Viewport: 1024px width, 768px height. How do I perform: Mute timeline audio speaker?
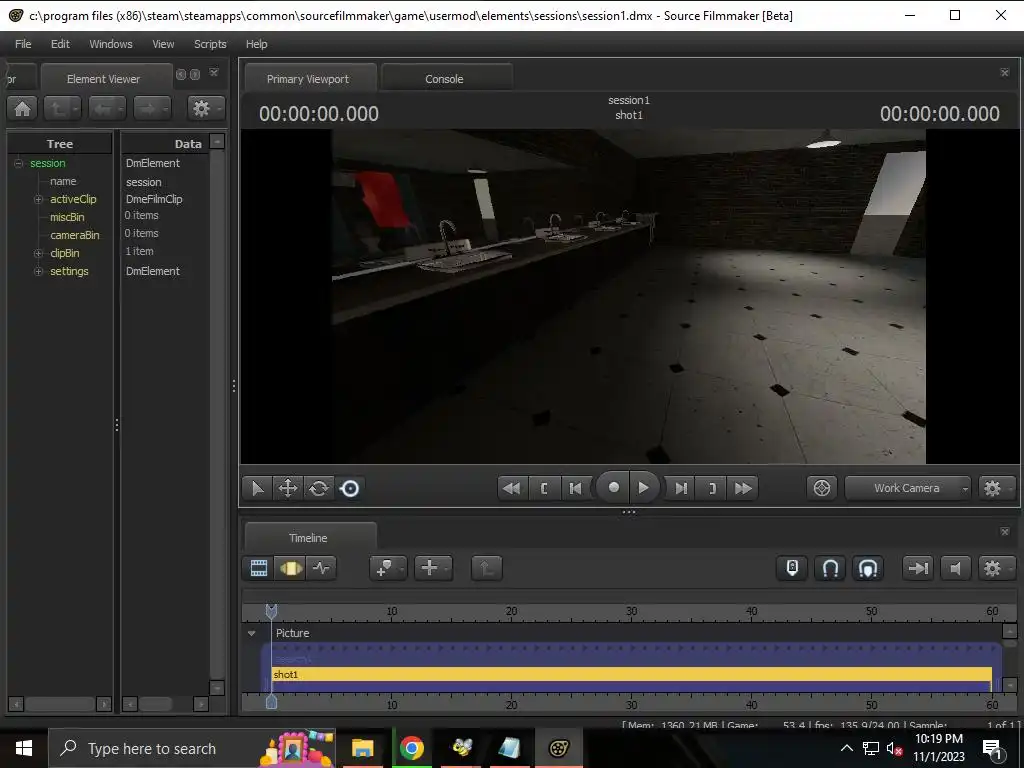pyautogui.click(x=955, y=568)
